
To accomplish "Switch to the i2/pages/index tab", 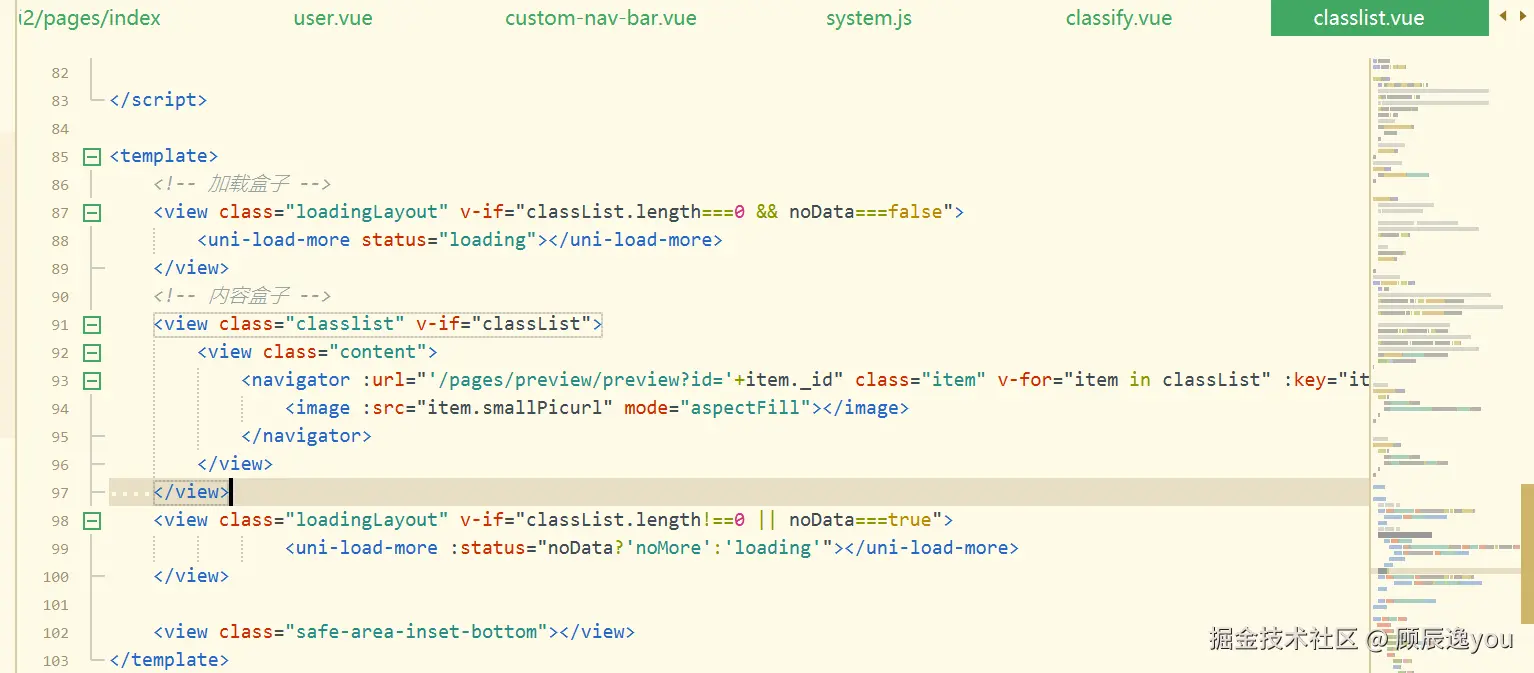I will [90, 18].
